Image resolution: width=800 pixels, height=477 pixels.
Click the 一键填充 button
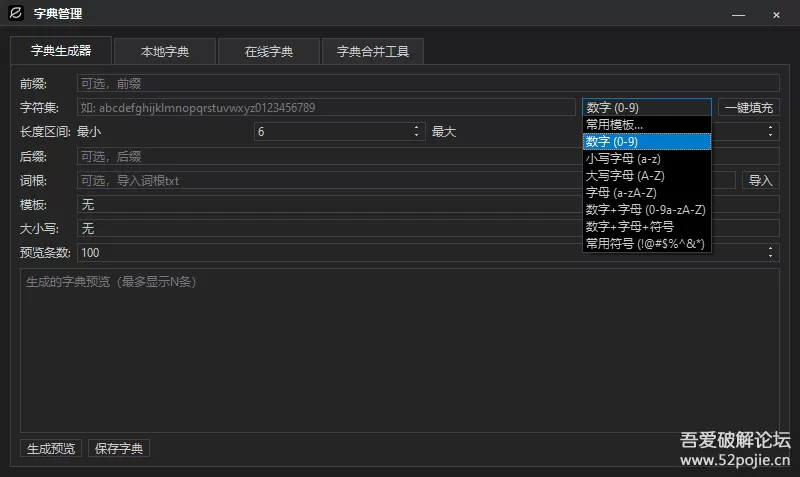point(749,107)
